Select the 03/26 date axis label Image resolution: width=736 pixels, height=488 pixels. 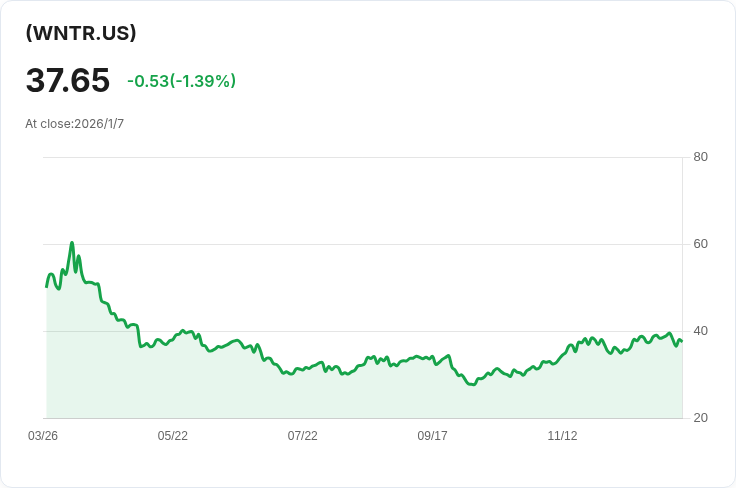[x=43, y=436]
